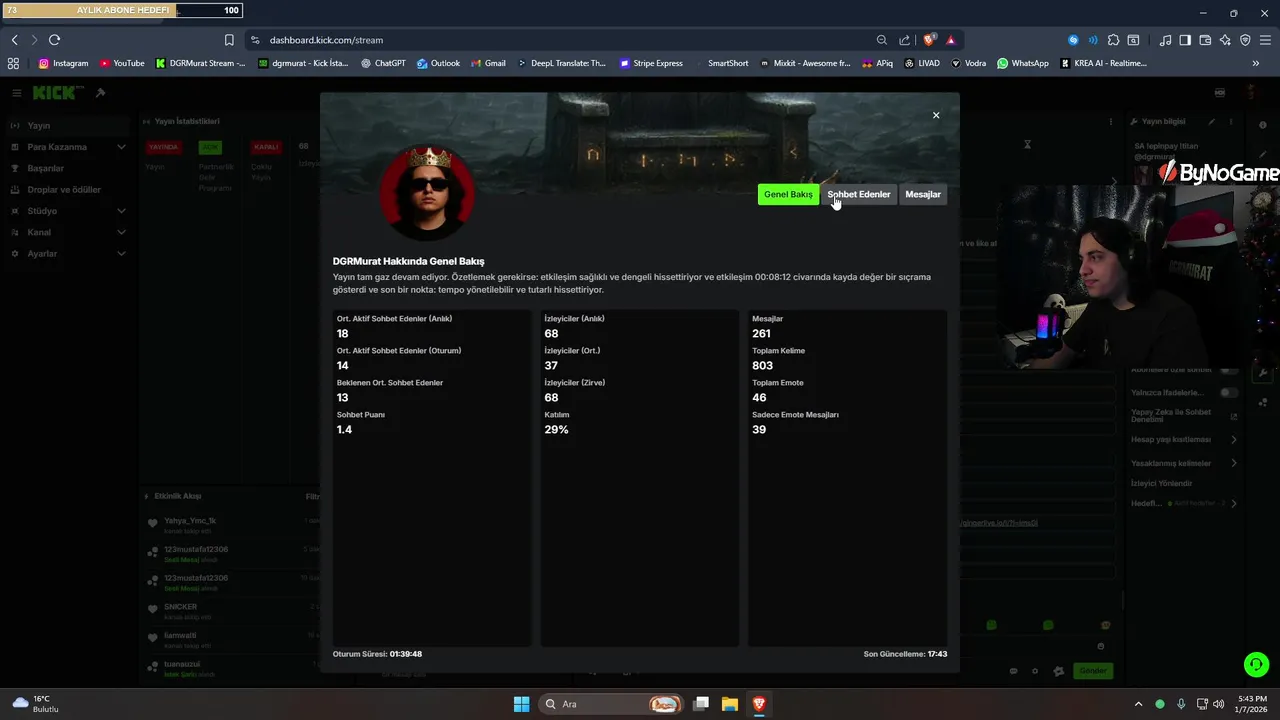Close the DGRMurat overview dialog
The width and height of the screenshot is (1280, 720).
pyautogui.click(x=936, y=115)
